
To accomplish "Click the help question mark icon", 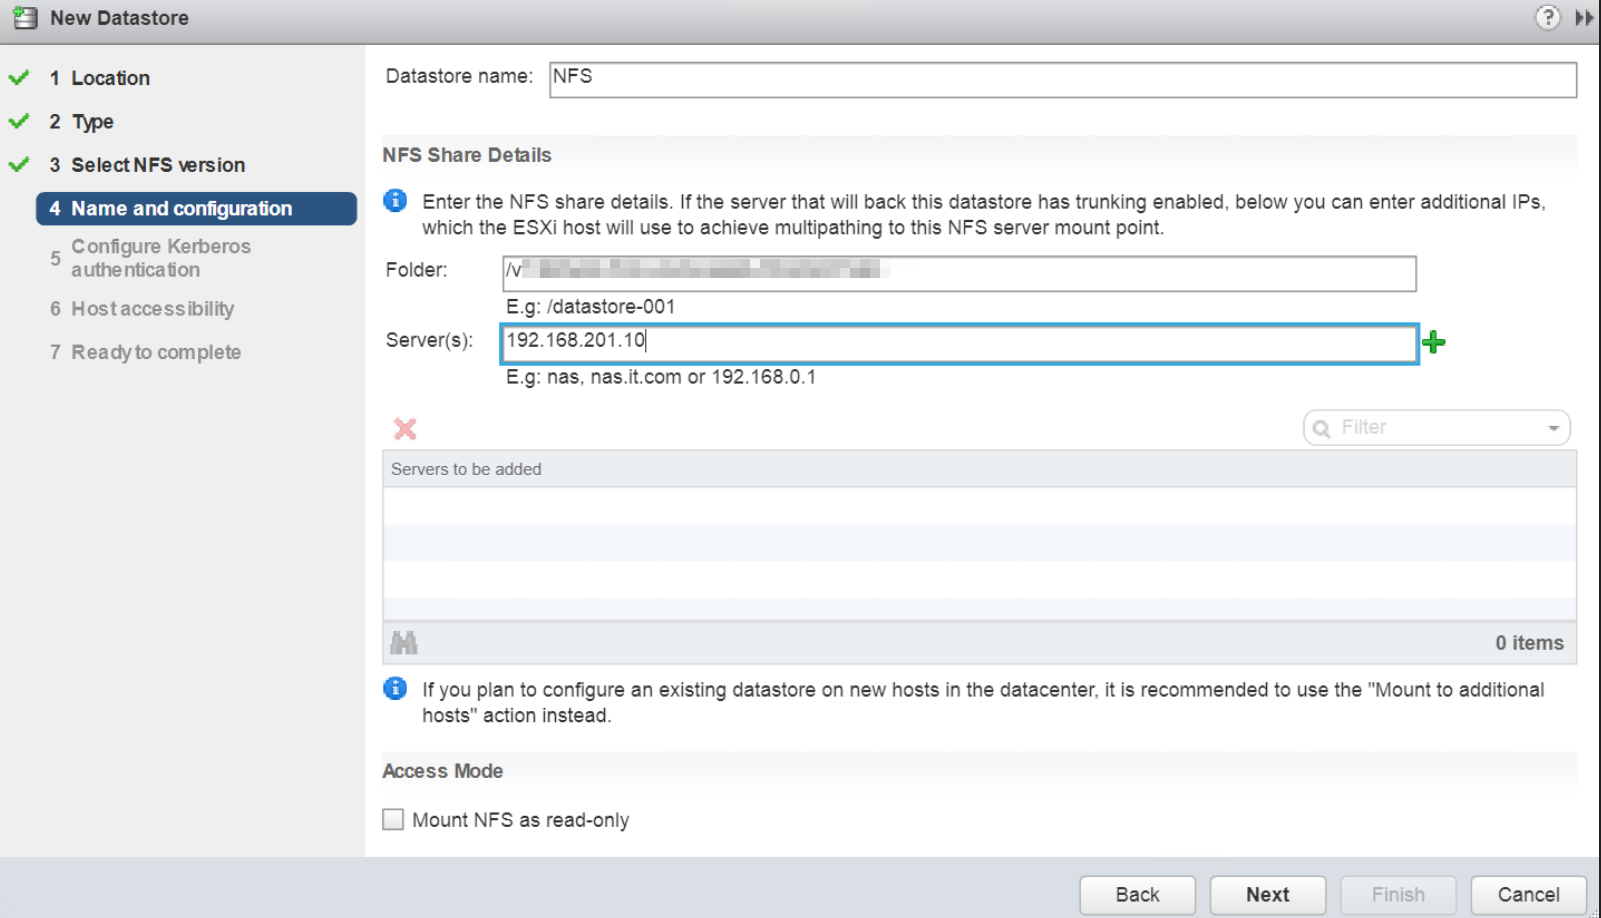I will click(1547, 18).
